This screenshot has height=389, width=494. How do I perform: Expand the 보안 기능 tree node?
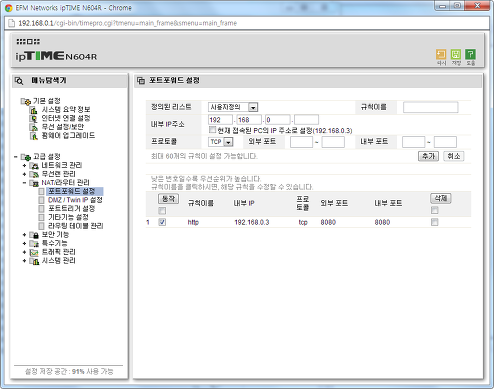point(24,235)
